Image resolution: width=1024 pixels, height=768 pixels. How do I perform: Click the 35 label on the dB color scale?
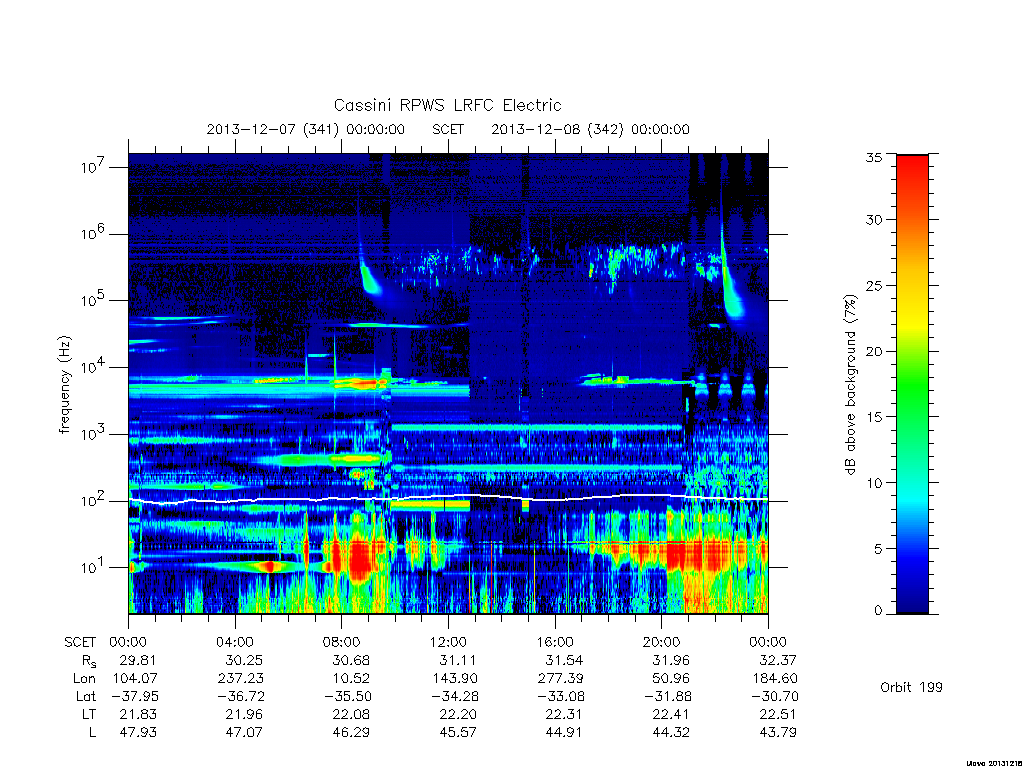(x=874, y=157)
